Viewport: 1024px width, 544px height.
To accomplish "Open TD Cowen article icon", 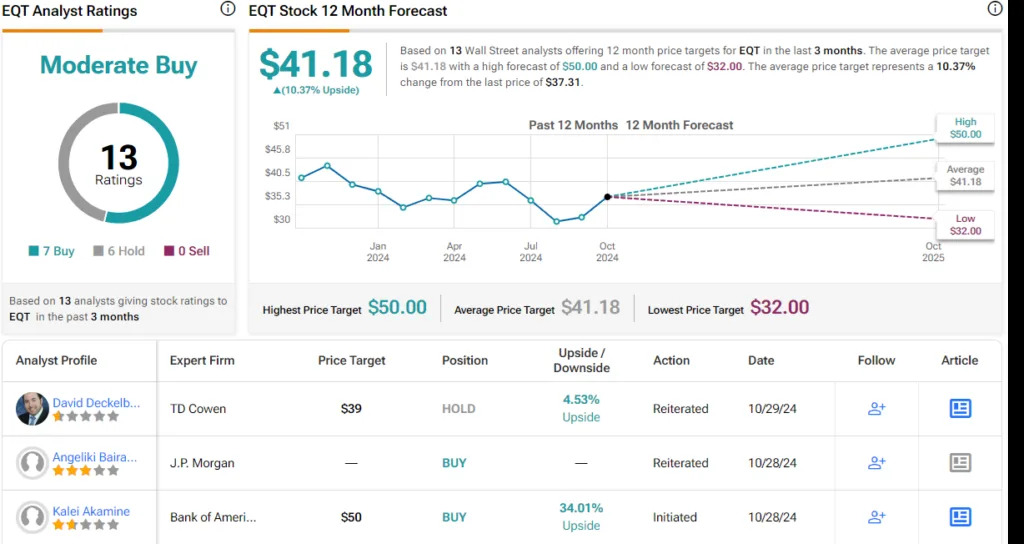I will 960,408.
